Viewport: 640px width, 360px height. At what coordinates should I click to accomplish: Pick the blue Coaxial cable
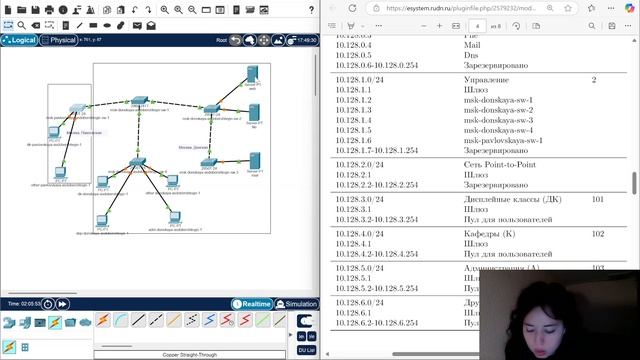pyautogui.click(x=209, y=320)
